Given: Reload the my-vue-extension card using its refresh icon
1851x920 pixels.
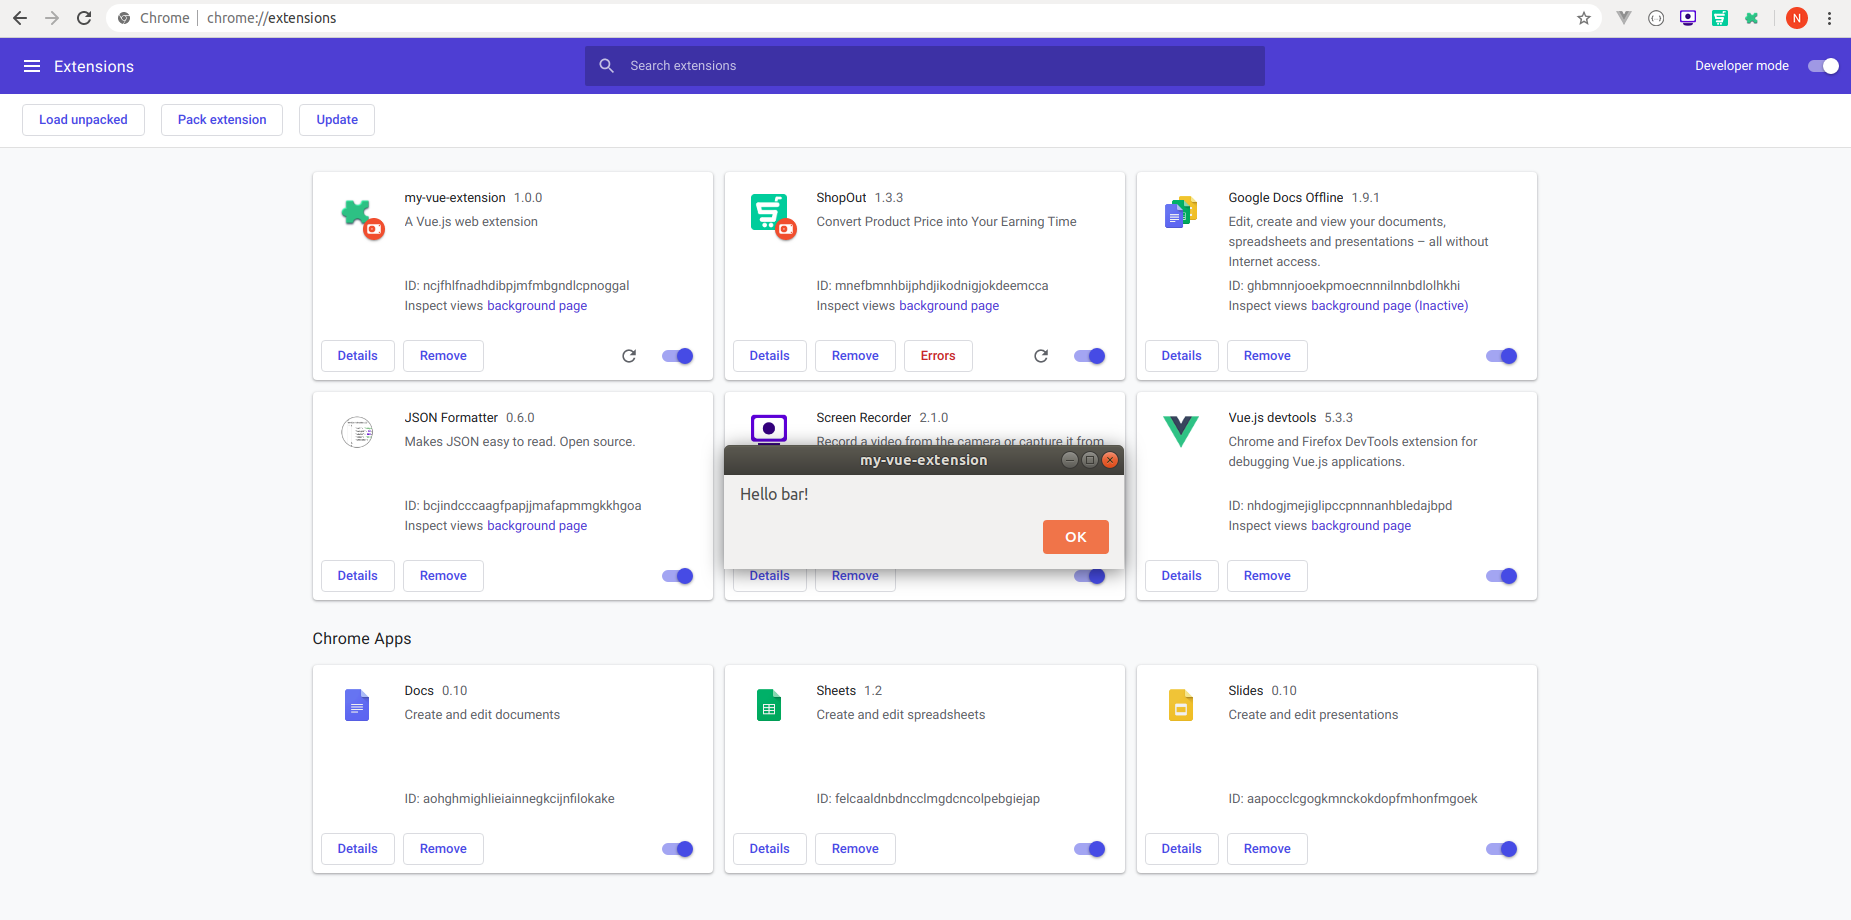Looking at the screenshot, I should tap(629, 356).
